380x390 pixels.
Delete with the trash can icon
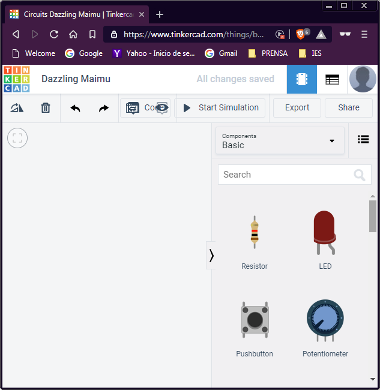tap(46, 108)
